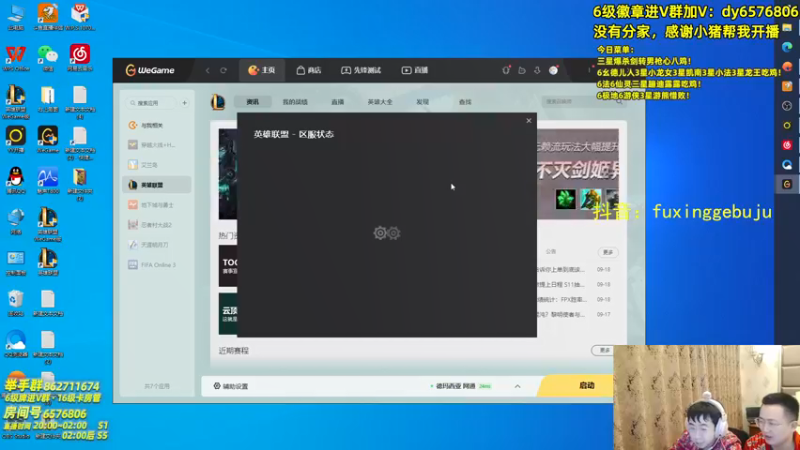Click the 德玛西亚 网通 server label
The image size is (800, 450).
coord(455,386)
